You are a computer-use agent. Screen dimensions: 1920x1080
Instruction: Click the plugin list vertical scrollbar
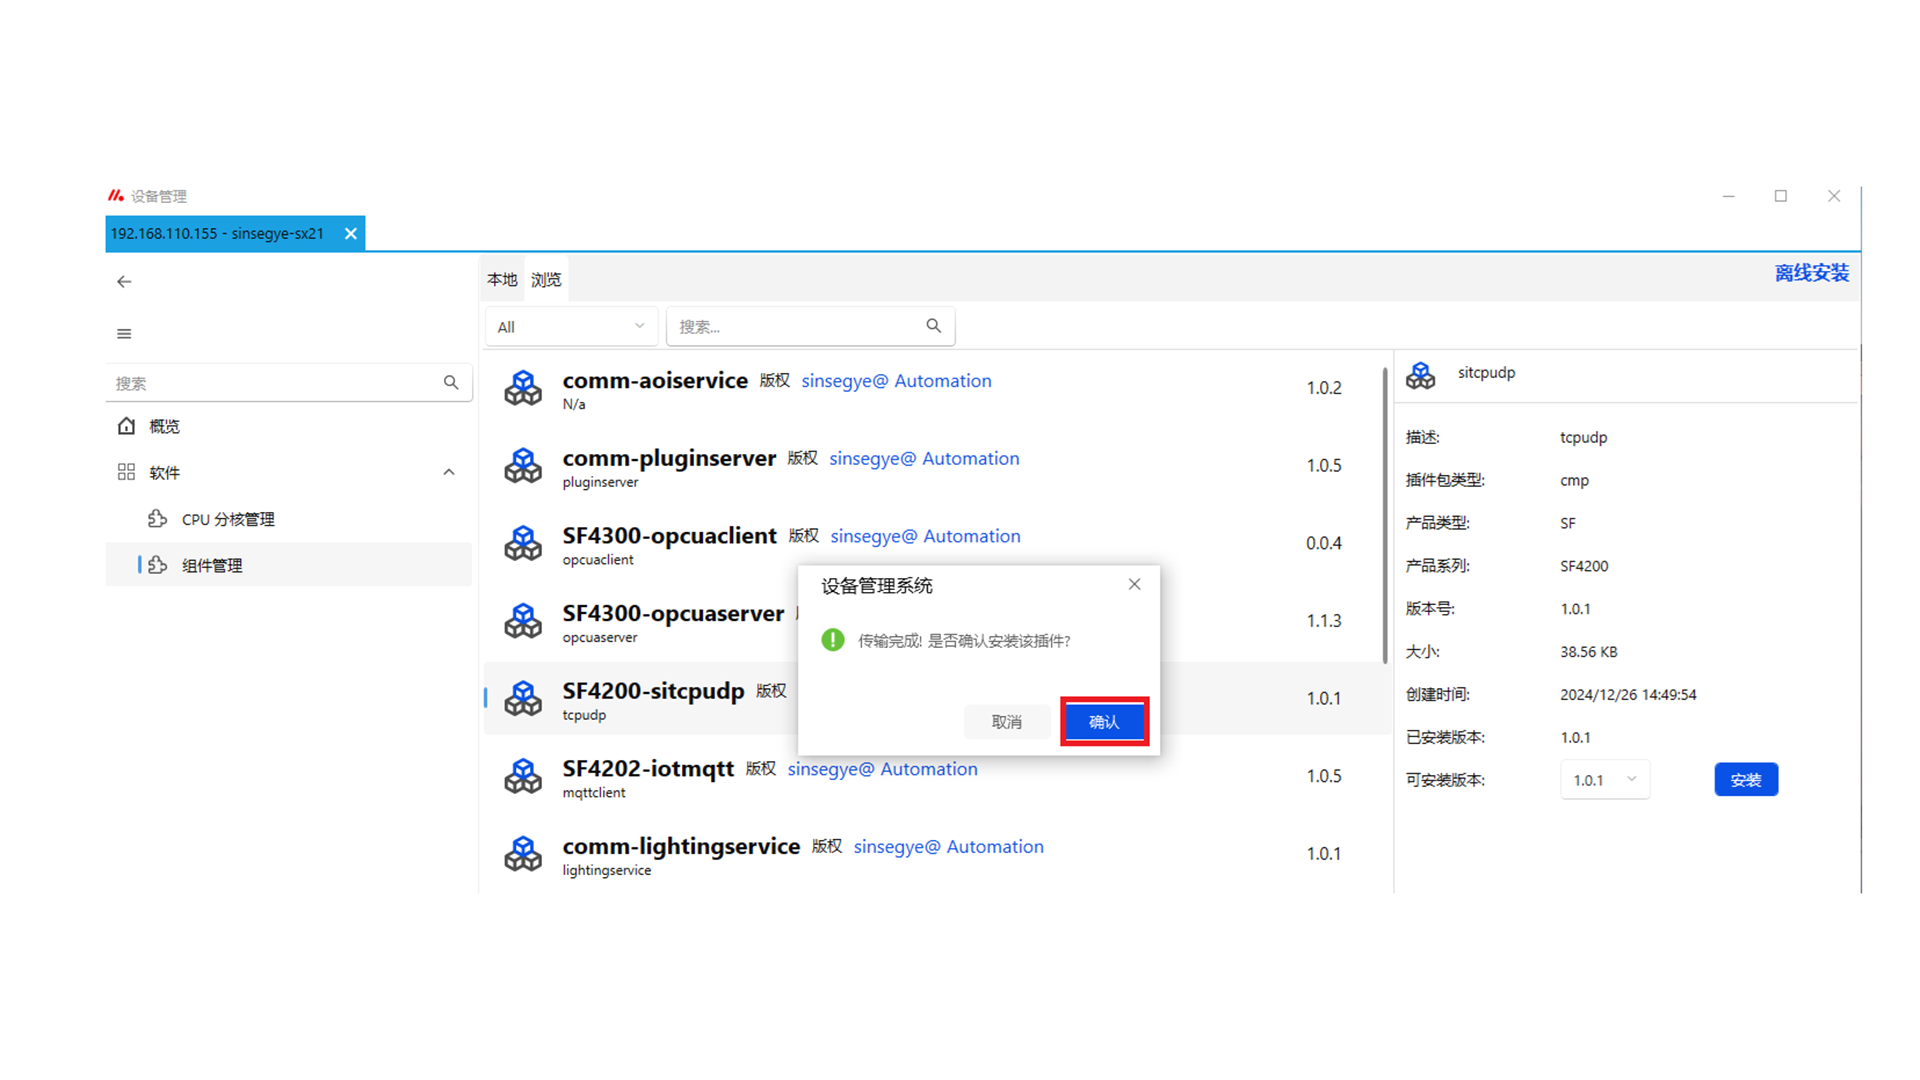[1385, 515]
